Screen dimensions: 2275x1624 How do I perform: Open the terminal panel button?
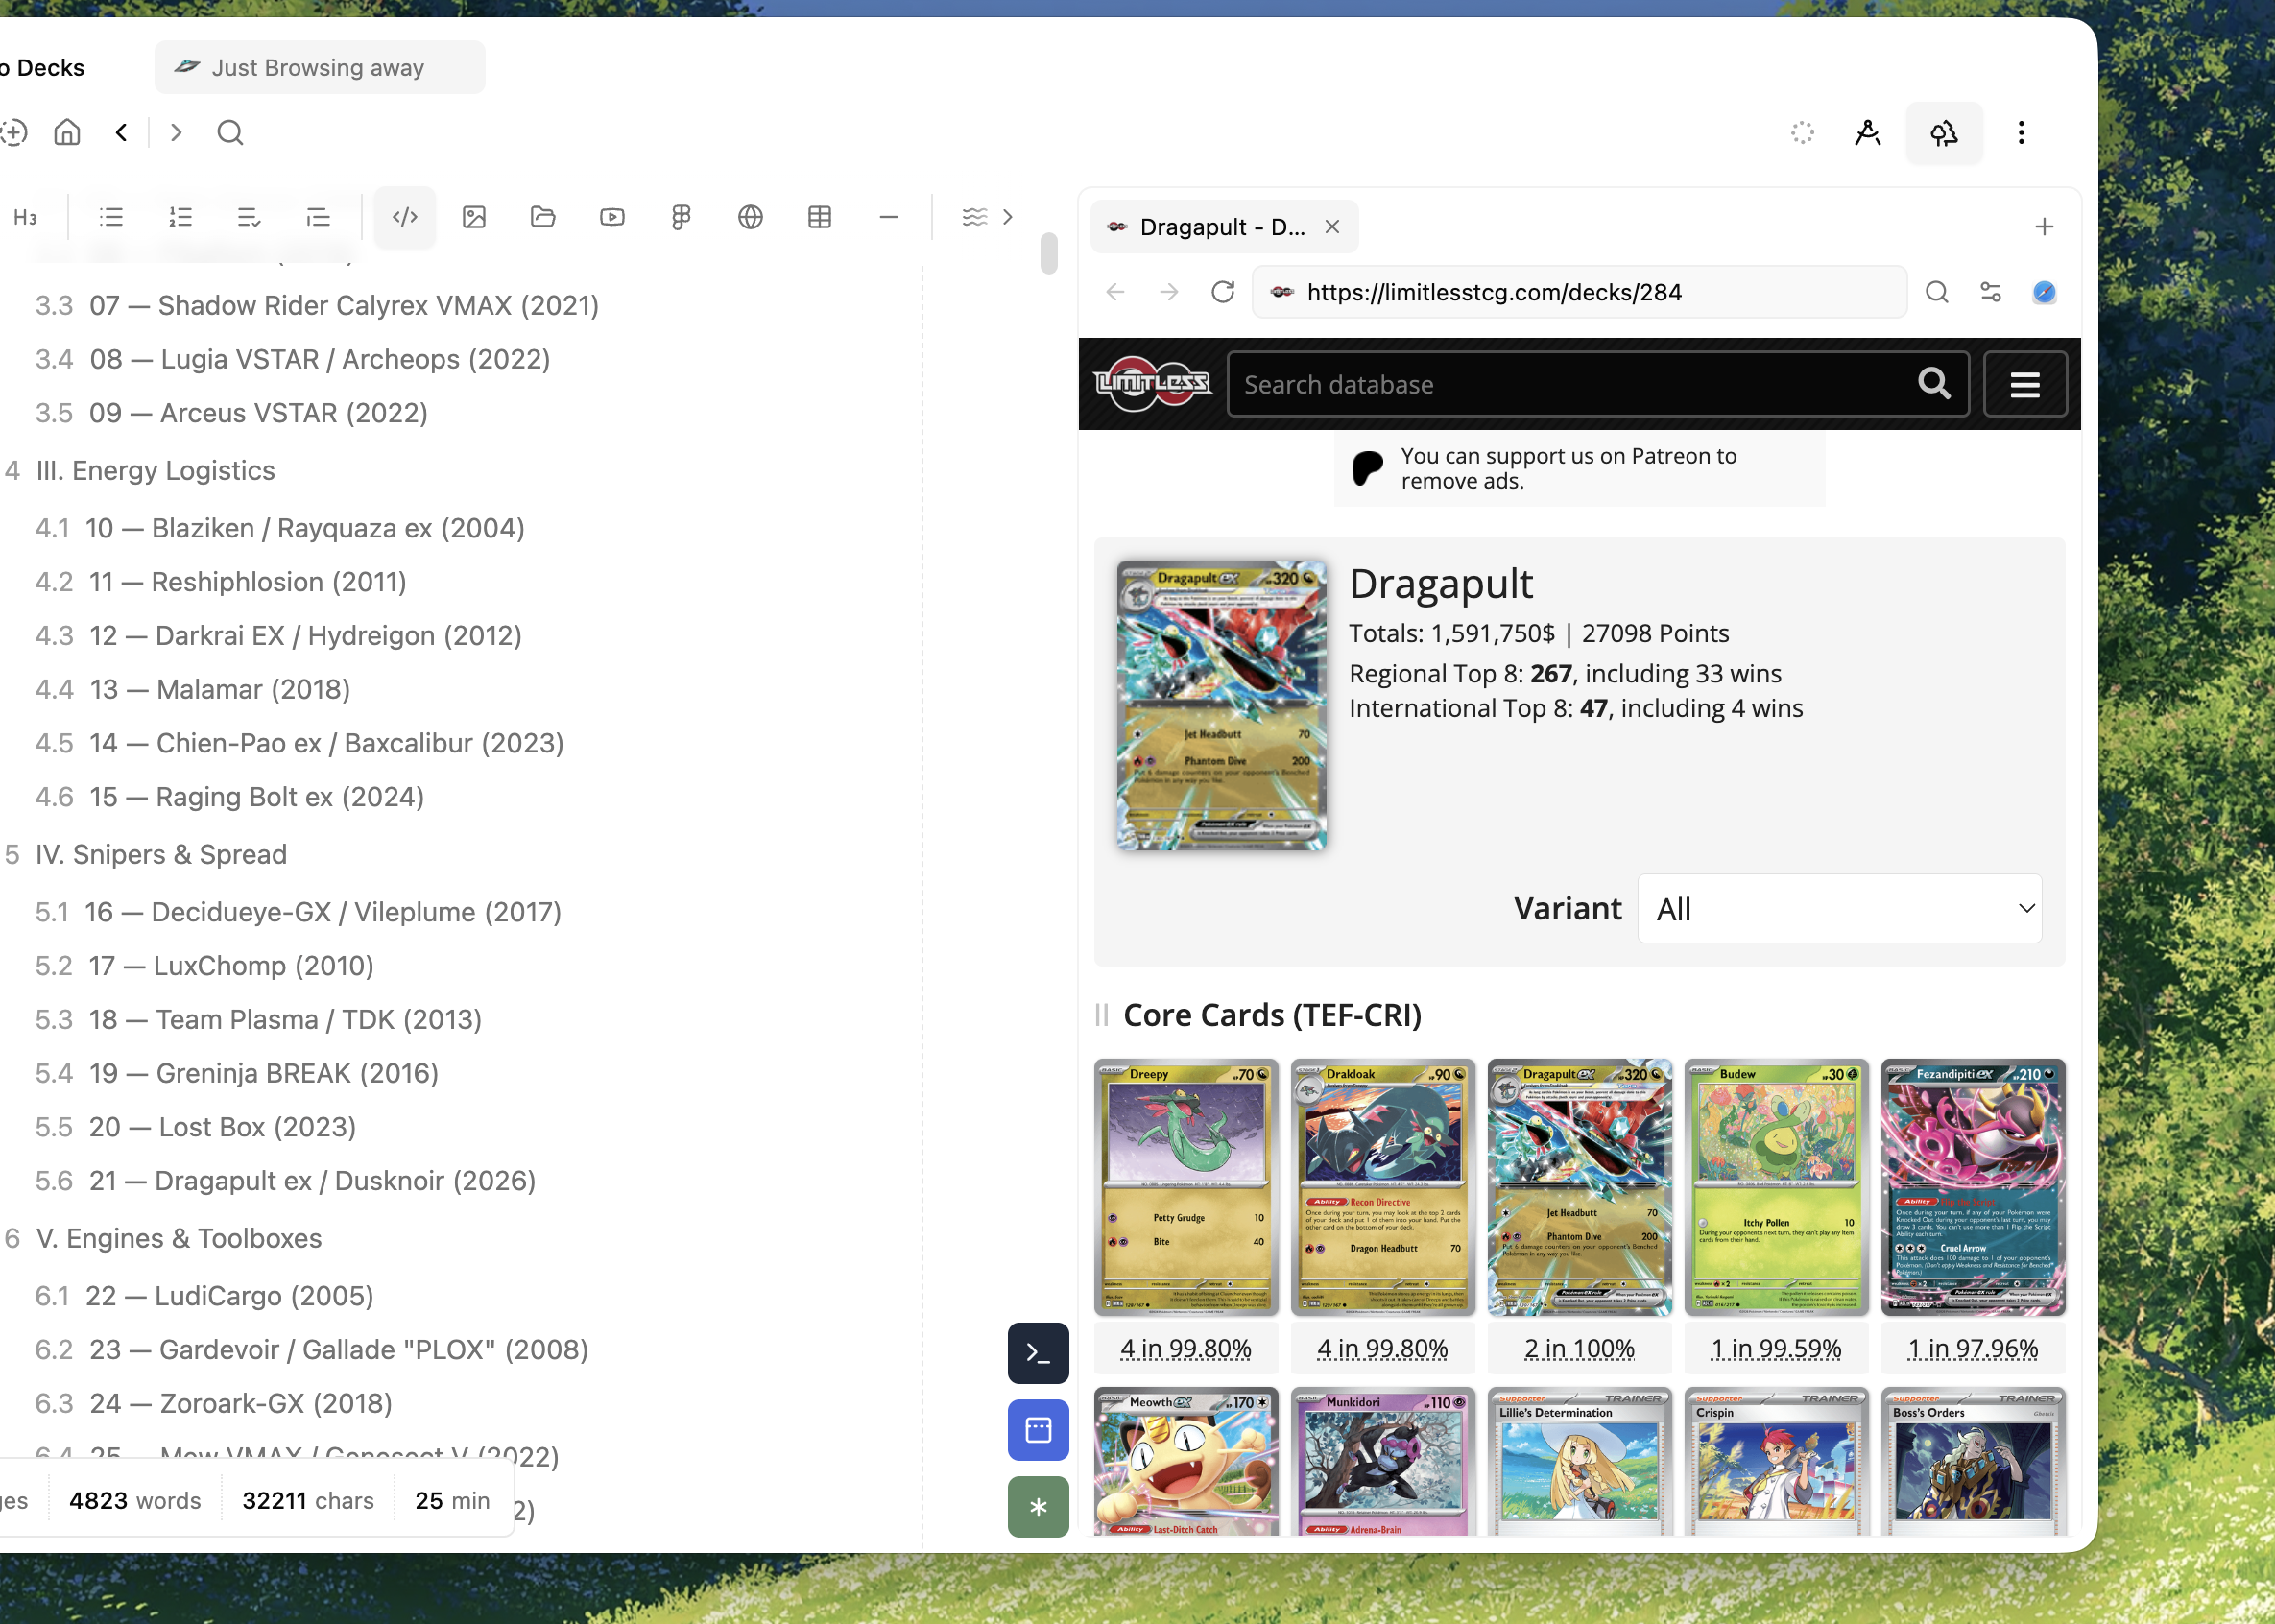(x=1038, y=1353)
